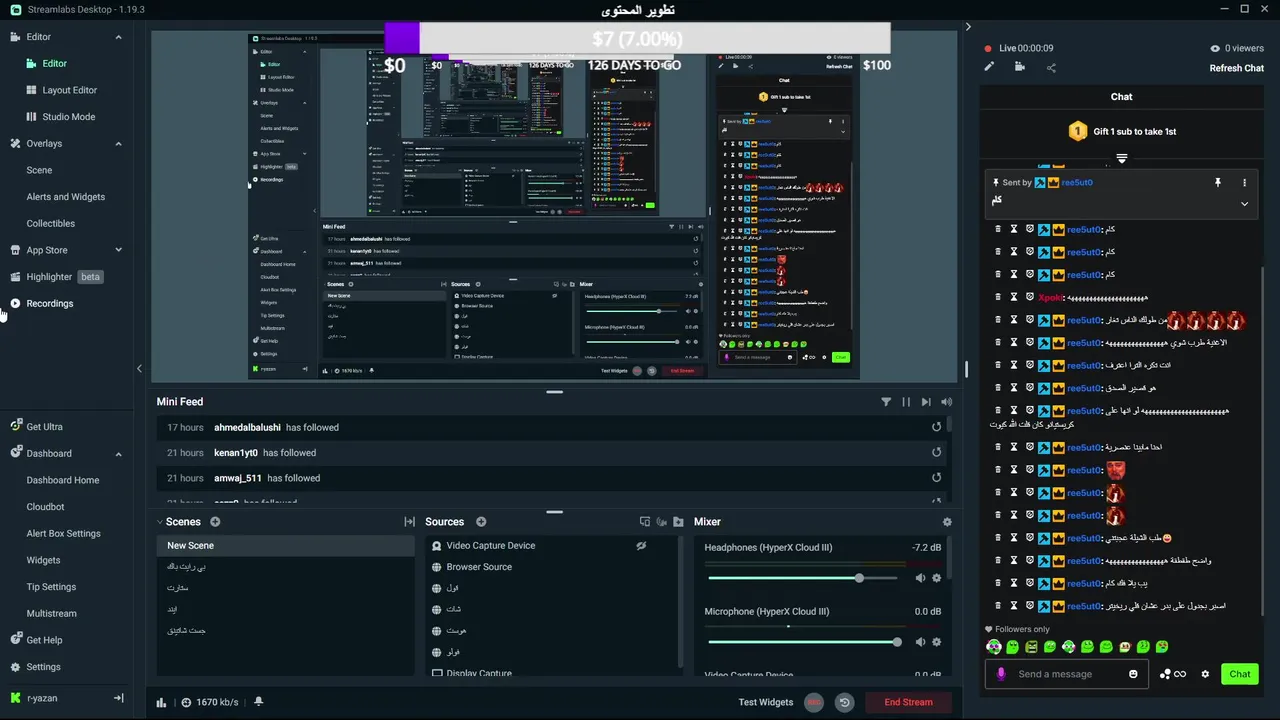
Task: Click pinned message pin icon
Action: (x=1217, y=183)
